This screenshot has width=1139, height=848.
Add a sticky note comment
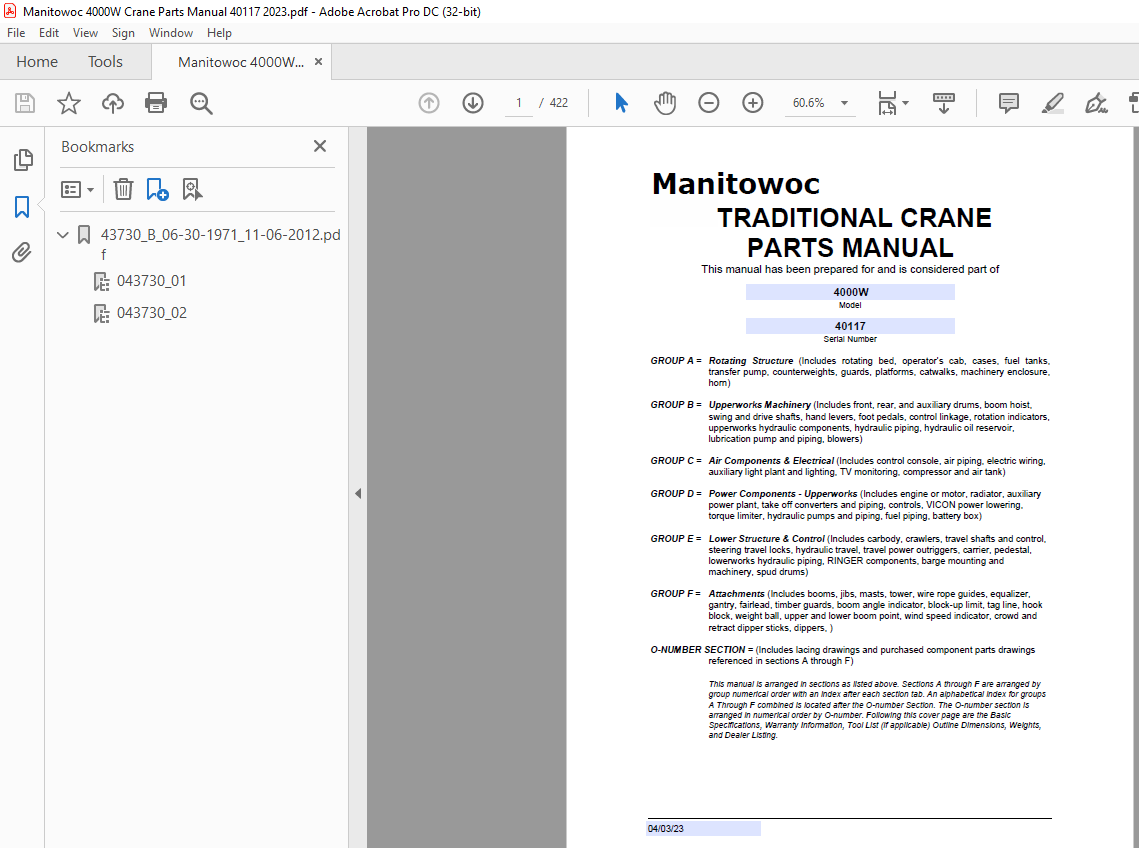[1008, 103]
